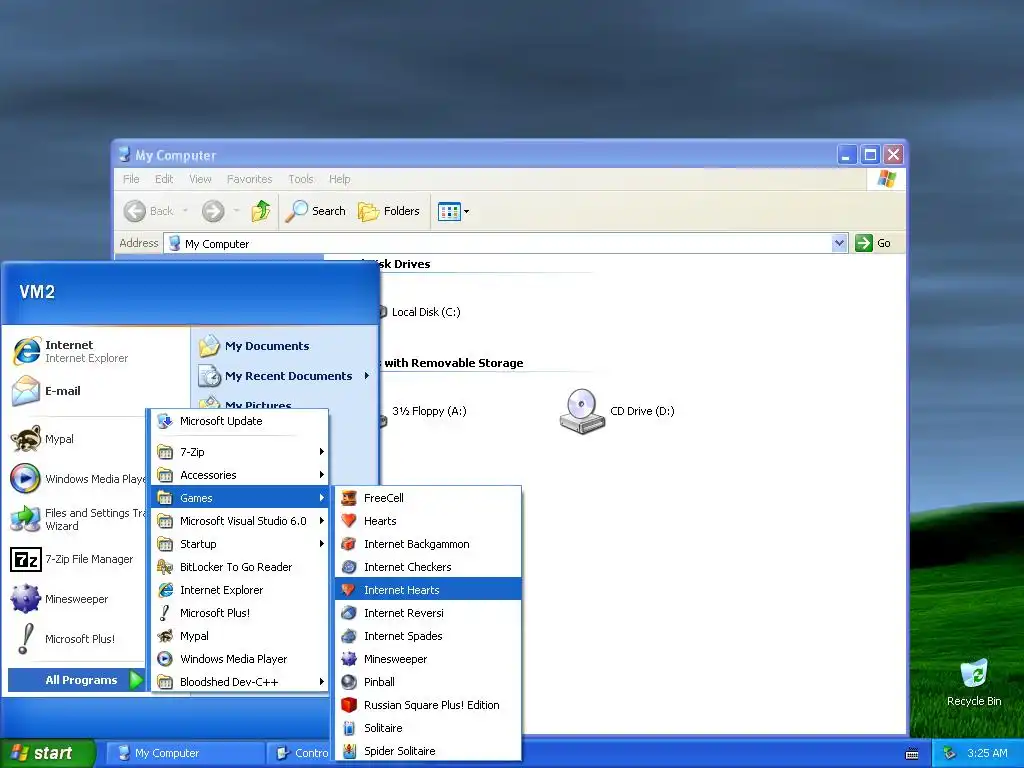Launch Minesweeper from start menu left pane

76,599
